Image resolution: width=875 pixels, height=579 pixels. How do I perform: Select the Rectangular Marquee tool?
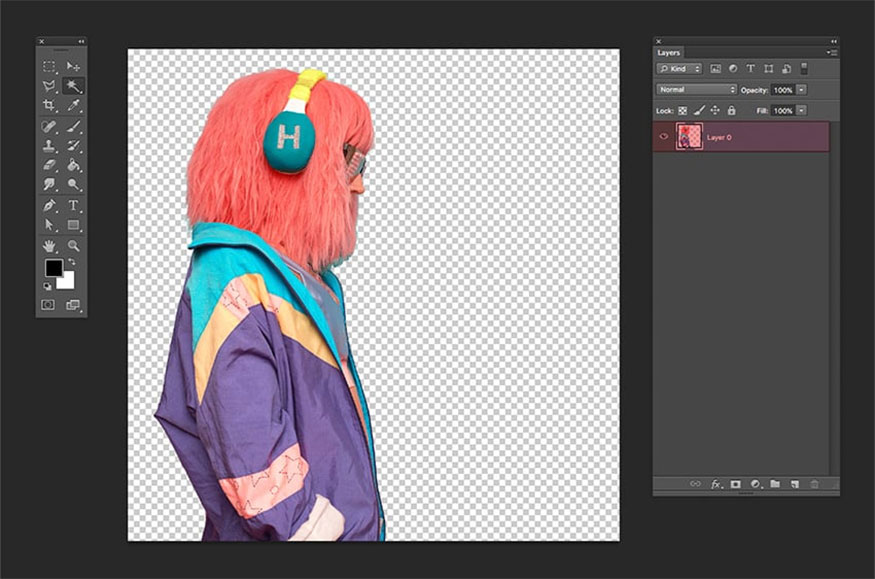(x=49, y=66)
